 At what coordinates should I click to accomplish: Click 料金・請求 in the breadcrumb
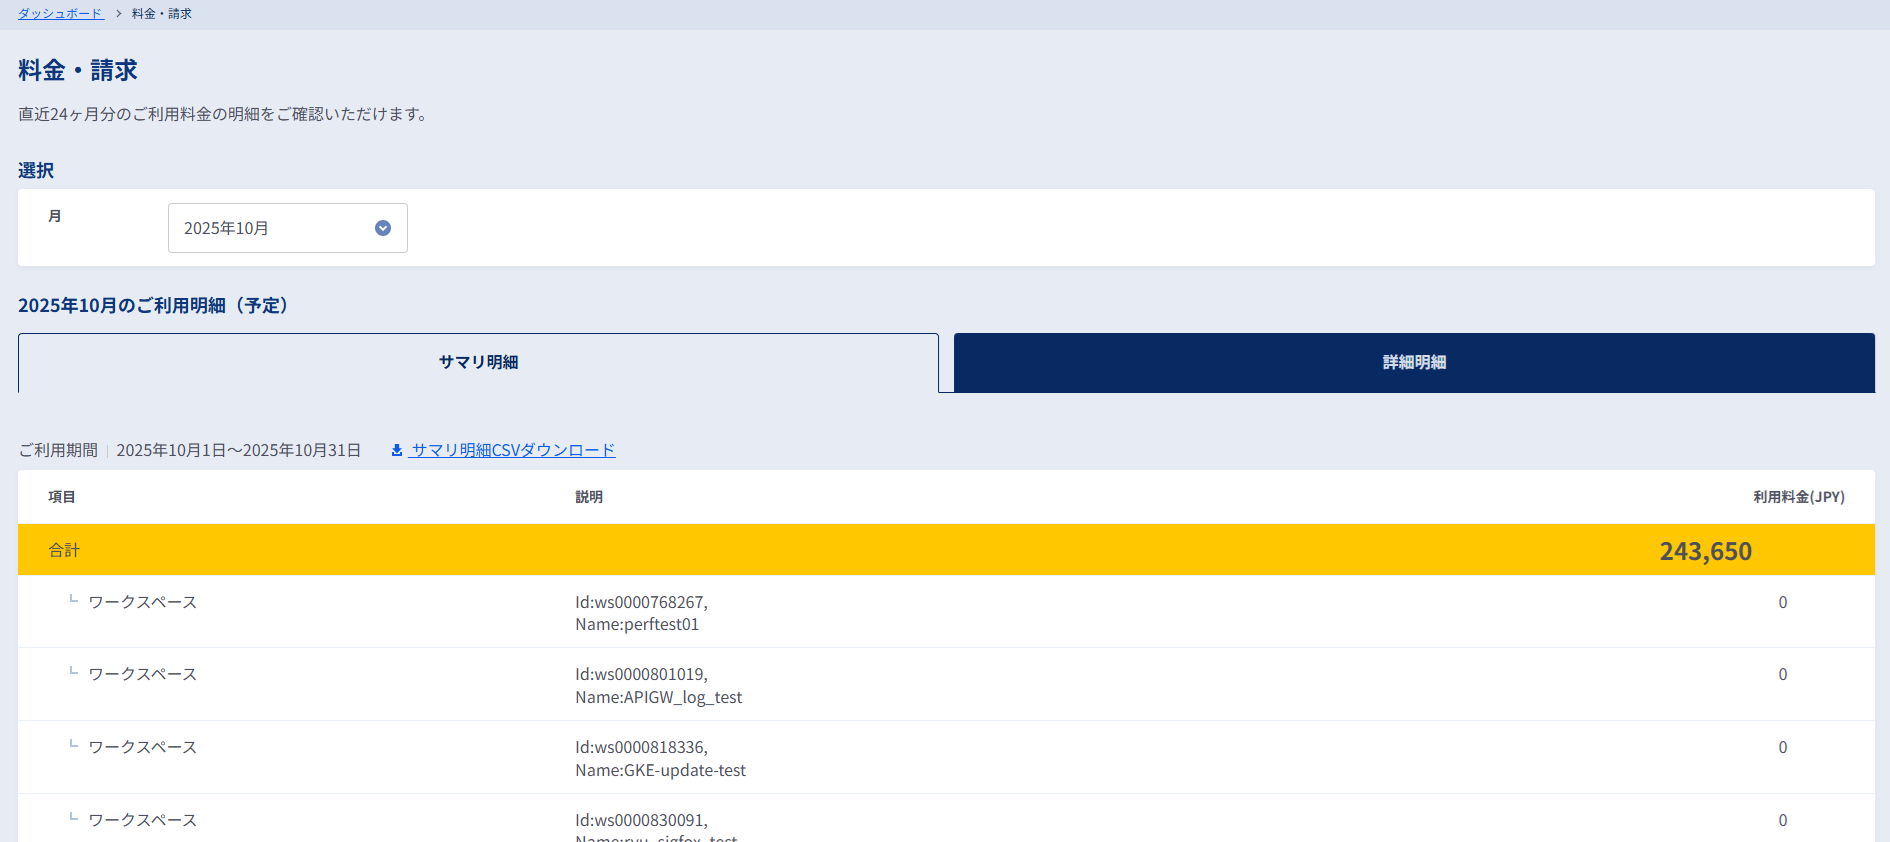(x=162, y=14)
